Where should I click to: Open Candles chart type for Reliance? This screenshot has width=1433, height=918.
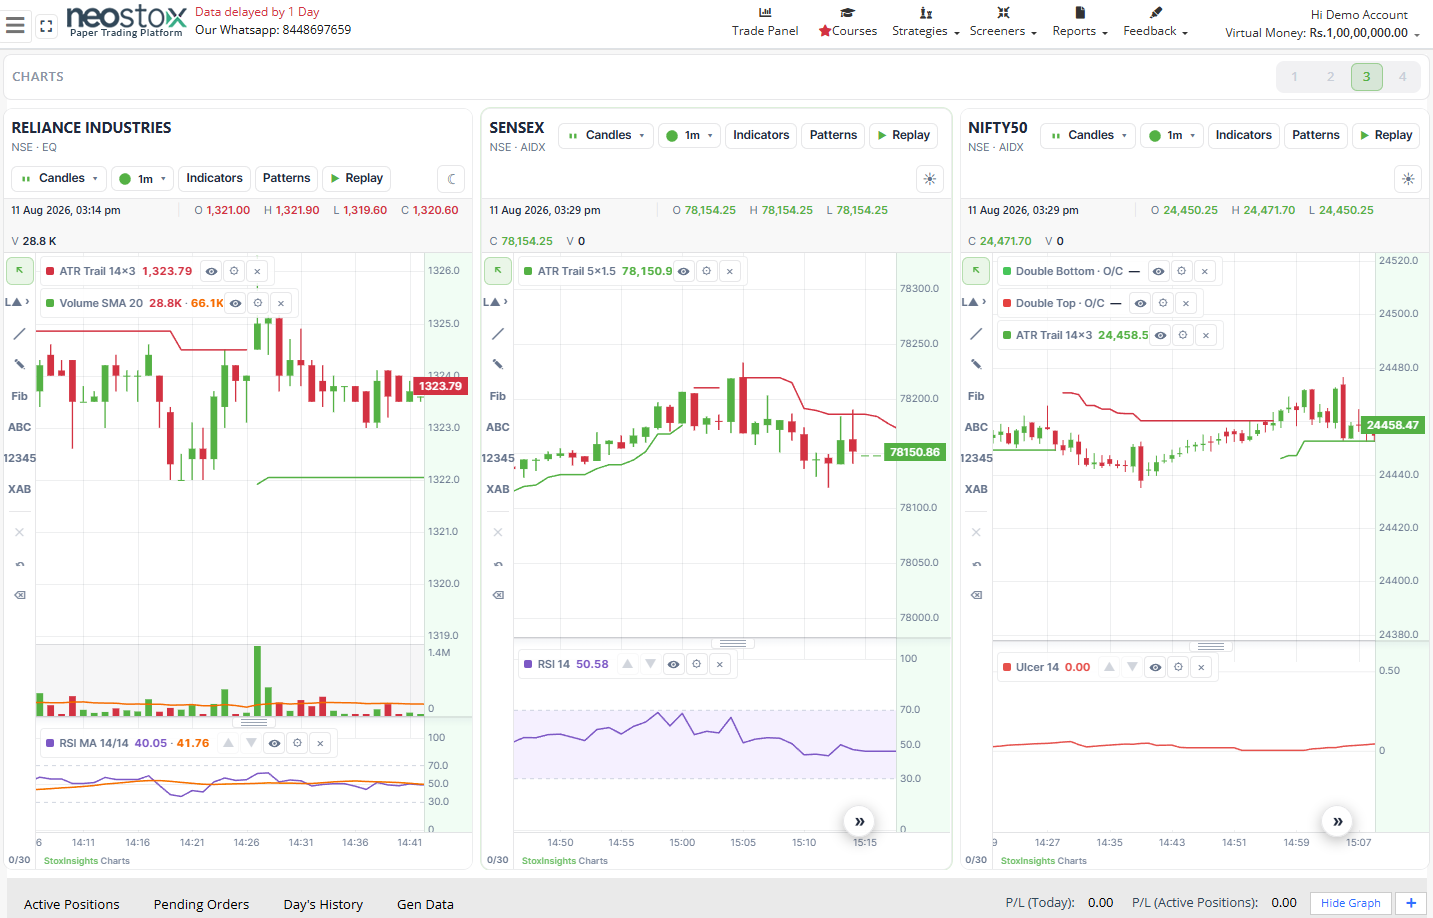click(x=59, y=178)
